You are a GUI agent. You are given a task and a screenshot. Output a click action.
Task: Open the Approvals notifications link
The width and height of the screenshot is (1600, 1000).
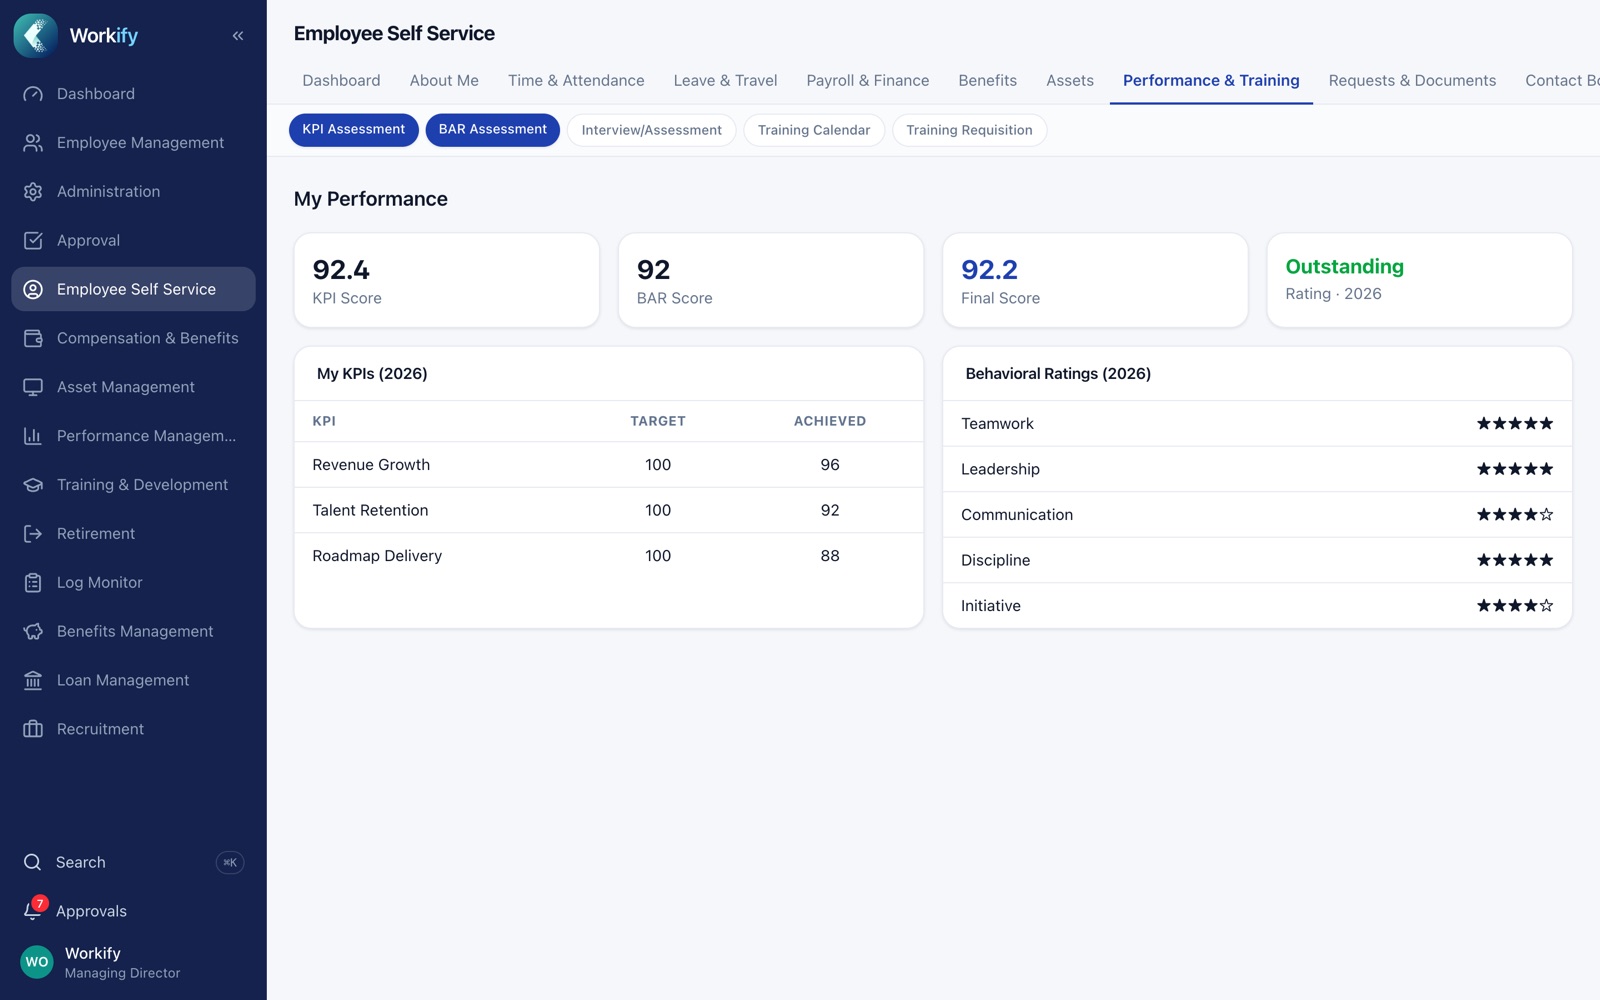tap(133, 911)
